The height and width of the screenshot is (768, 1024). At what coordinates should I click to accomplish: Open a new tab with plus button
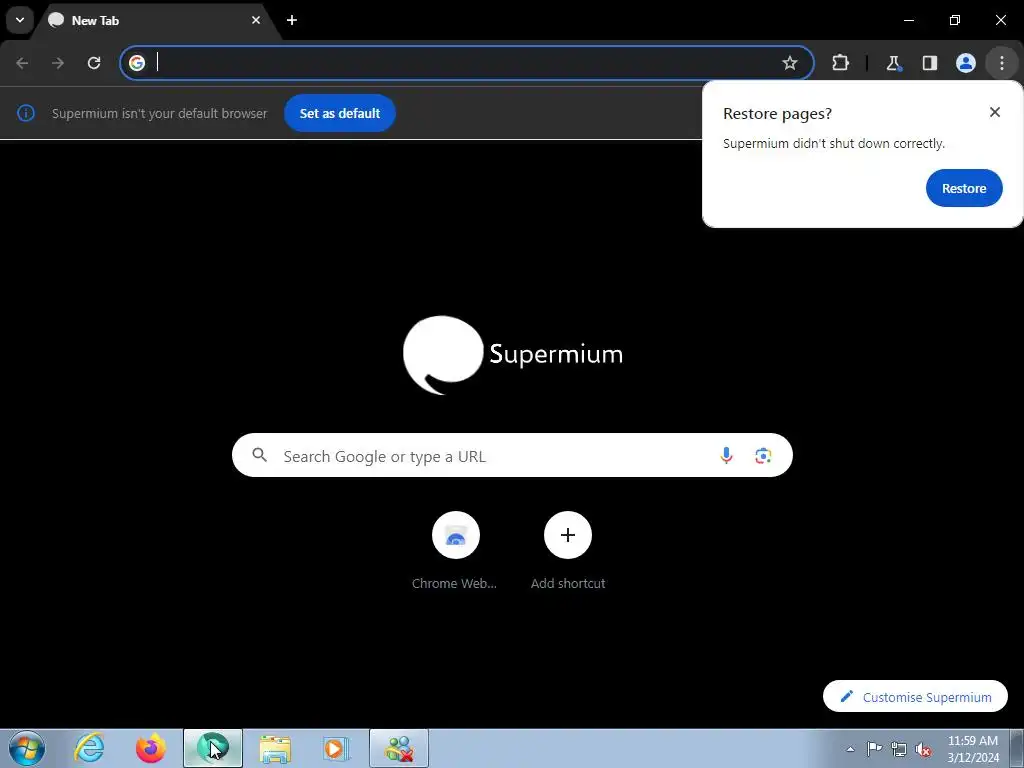(292, 20)
